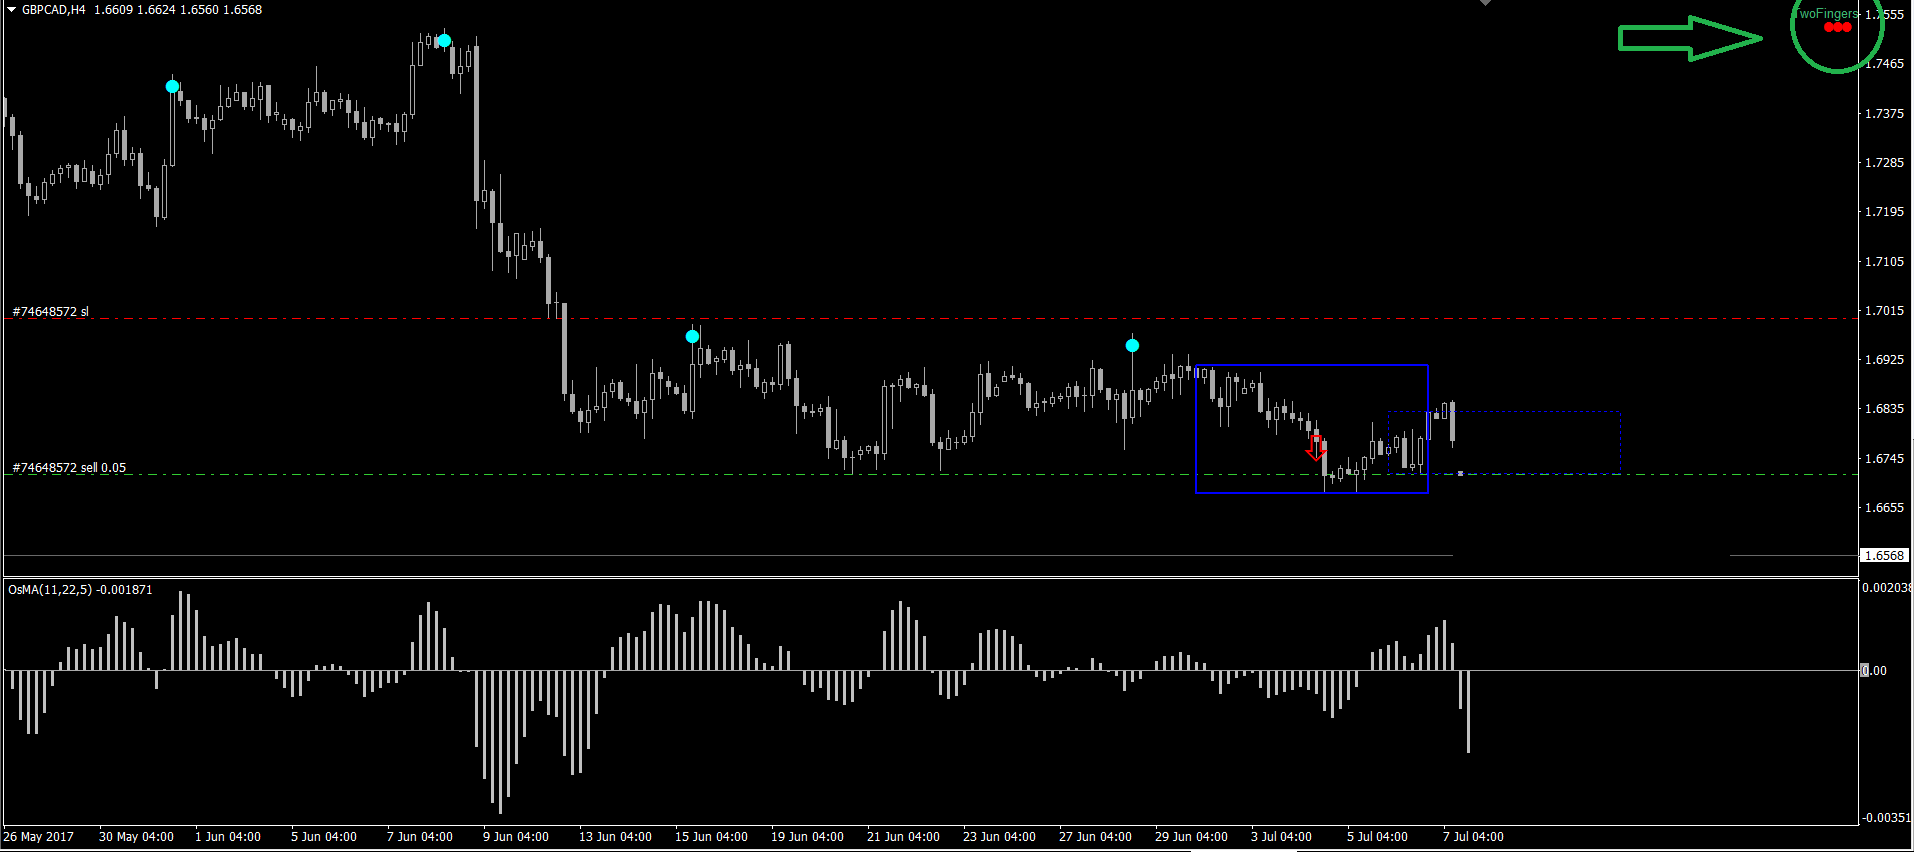
Task: Click the OsMA(11,22,5) indicator label
Action: [80, 590]
